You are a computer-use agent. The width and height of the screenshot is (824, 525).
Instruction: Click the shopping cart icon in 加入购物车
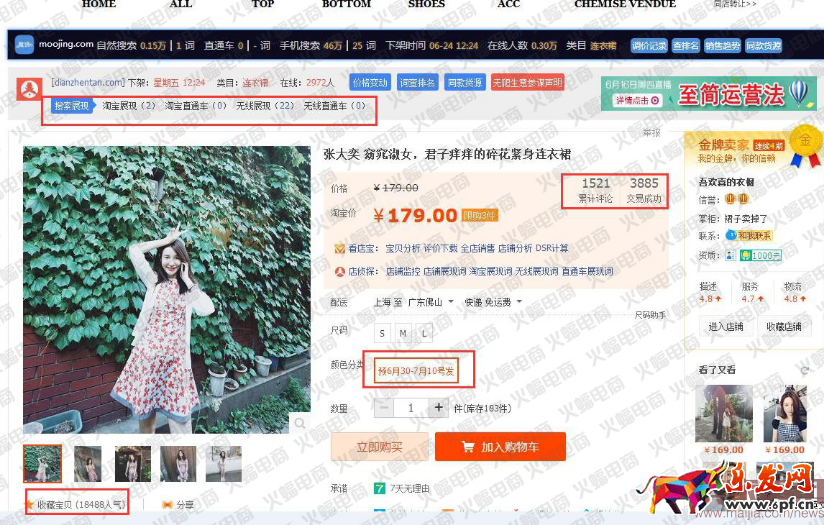click(468, 447)
